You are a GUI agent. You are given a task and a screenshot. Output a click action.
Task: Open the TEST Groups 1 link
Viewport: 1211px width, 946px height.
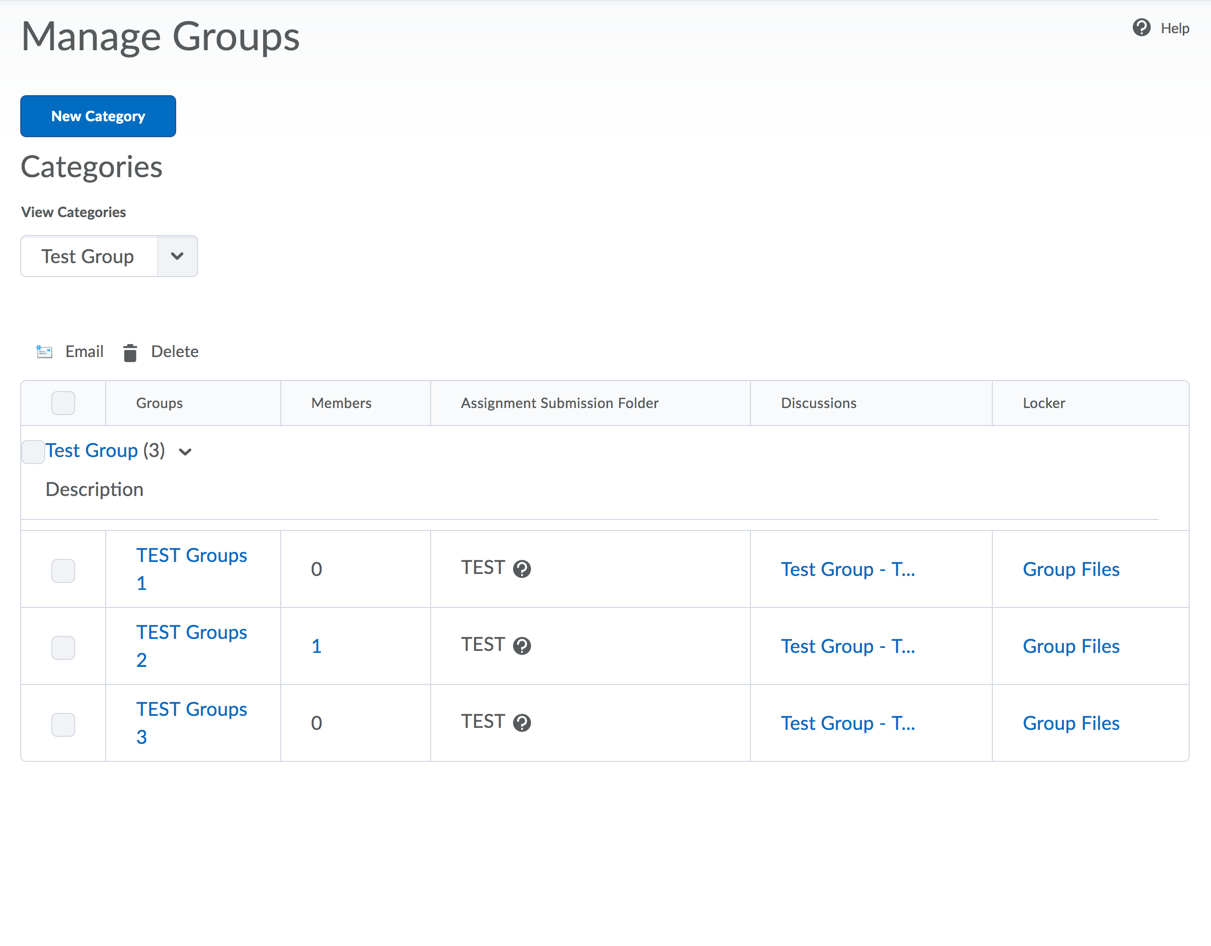(x=191, y=569)
